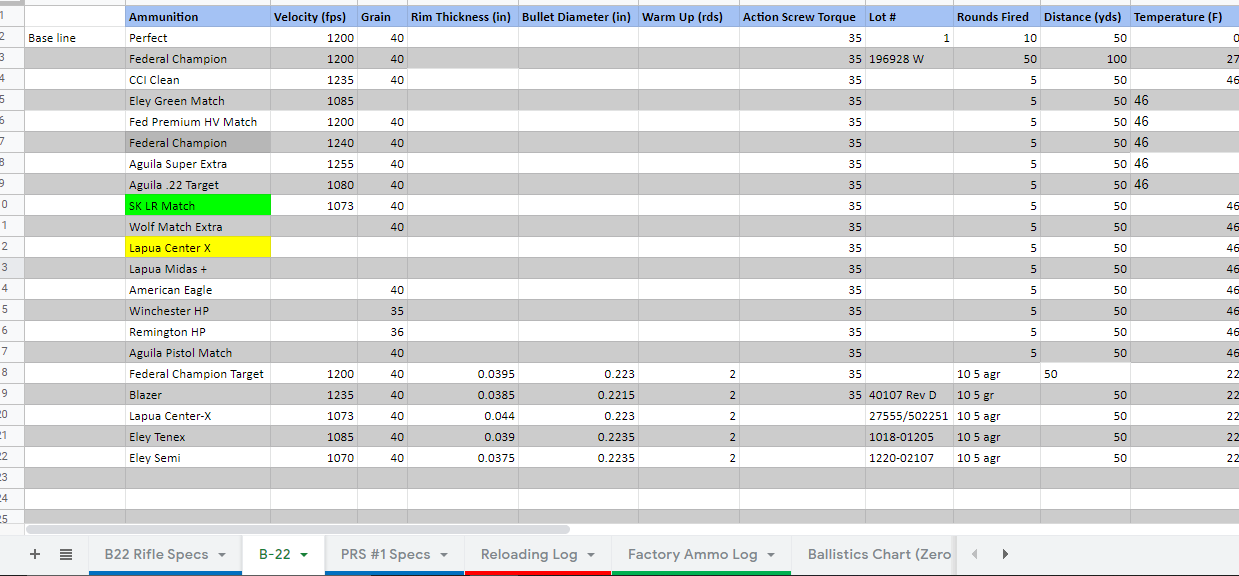Click the 0.0395 rim thickness value

(462, 374)
